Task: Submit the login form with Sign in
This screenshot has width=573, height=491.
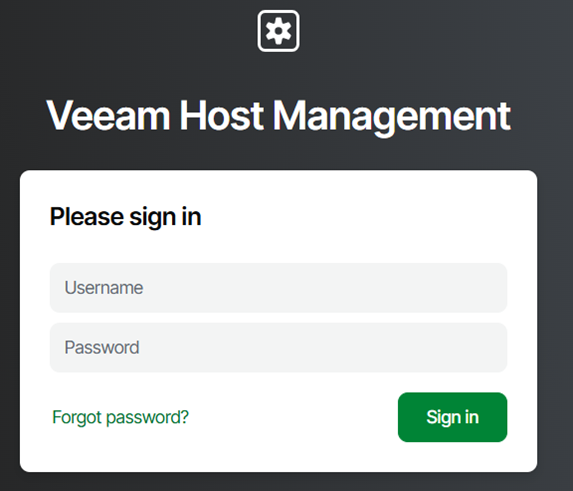Action: coord(452,417)
